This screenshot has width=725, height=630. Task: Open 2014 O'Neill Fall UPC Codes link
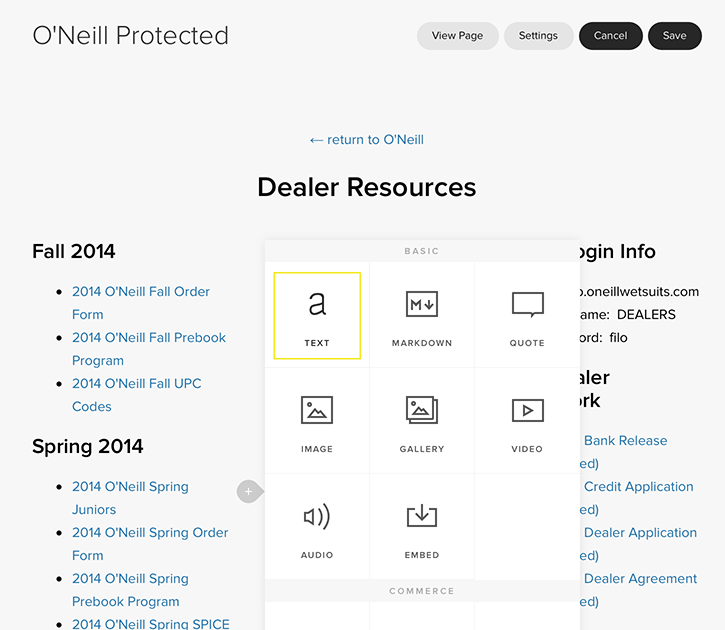[136, 395]
